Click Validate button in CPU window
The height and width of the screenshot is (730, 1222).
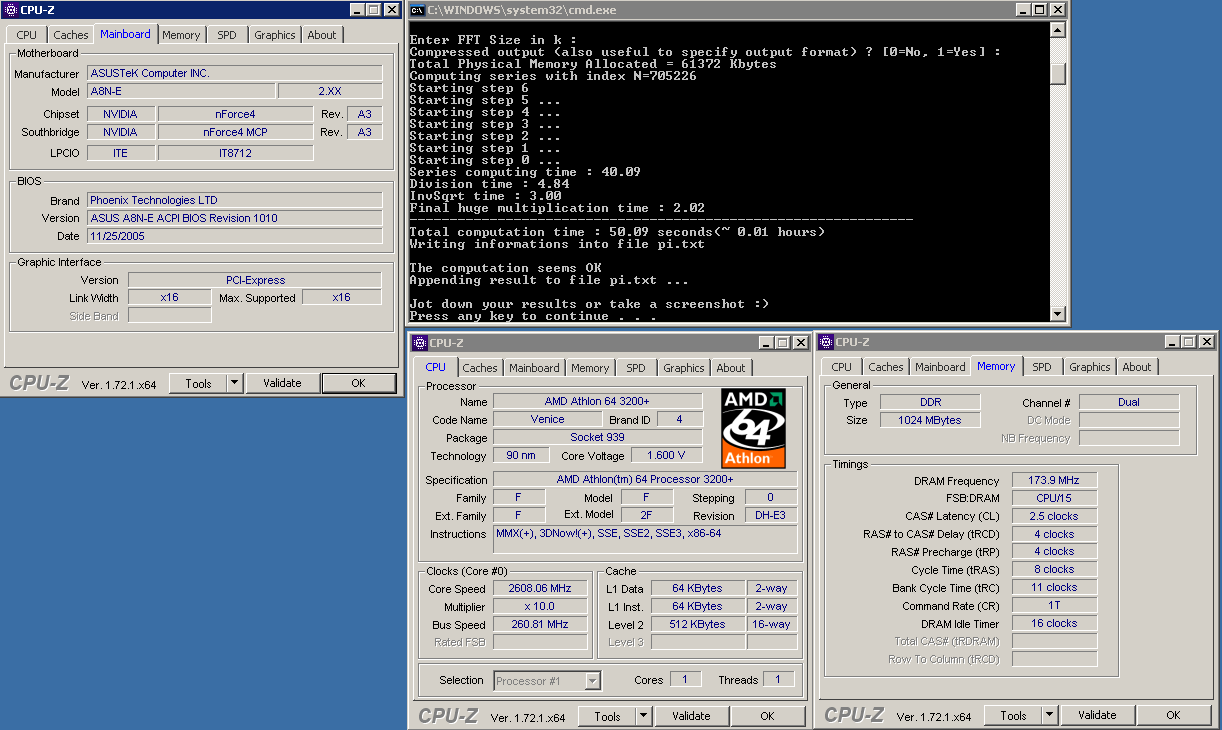tap(691, 716)
